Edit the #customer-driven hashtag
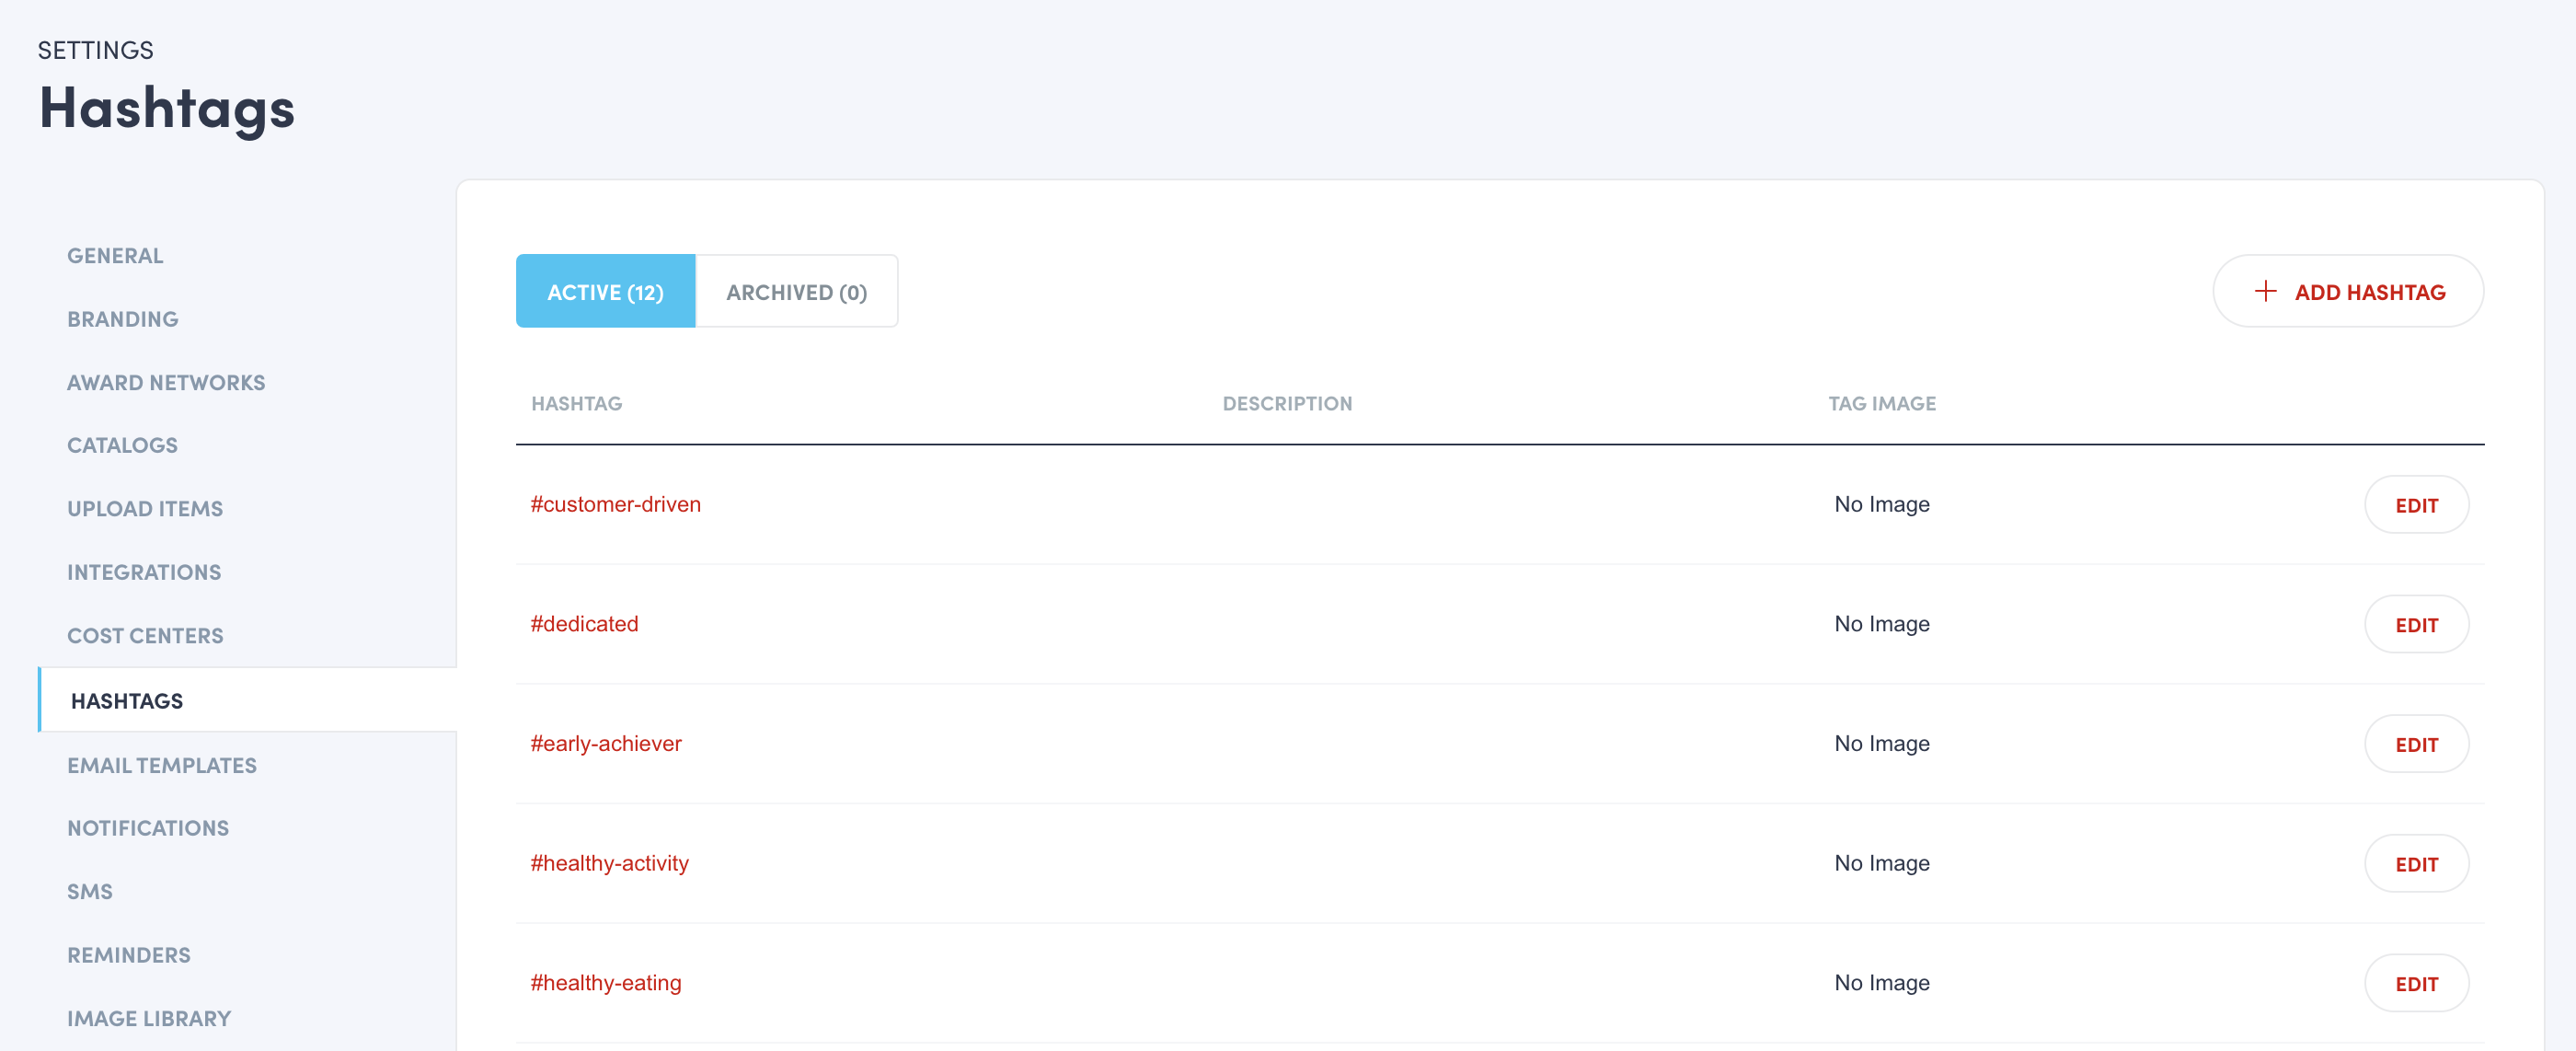The height and width of the screenshot is (1051, 2576). (x=2415, y=505)
